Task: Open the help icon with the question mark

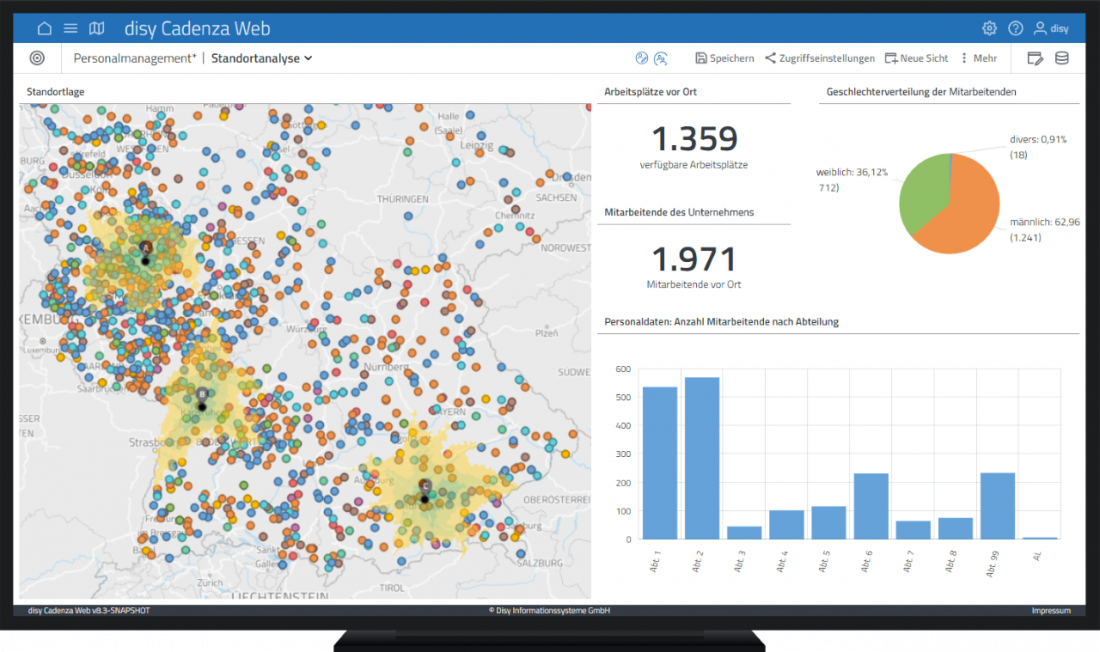Action: [1015, 28]
